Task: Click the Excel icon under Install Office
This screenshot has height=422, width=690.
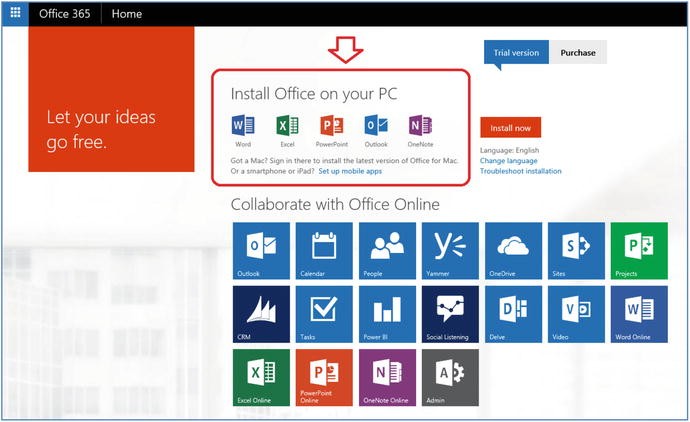Action: pyautogui.click(x=287, y=126)
